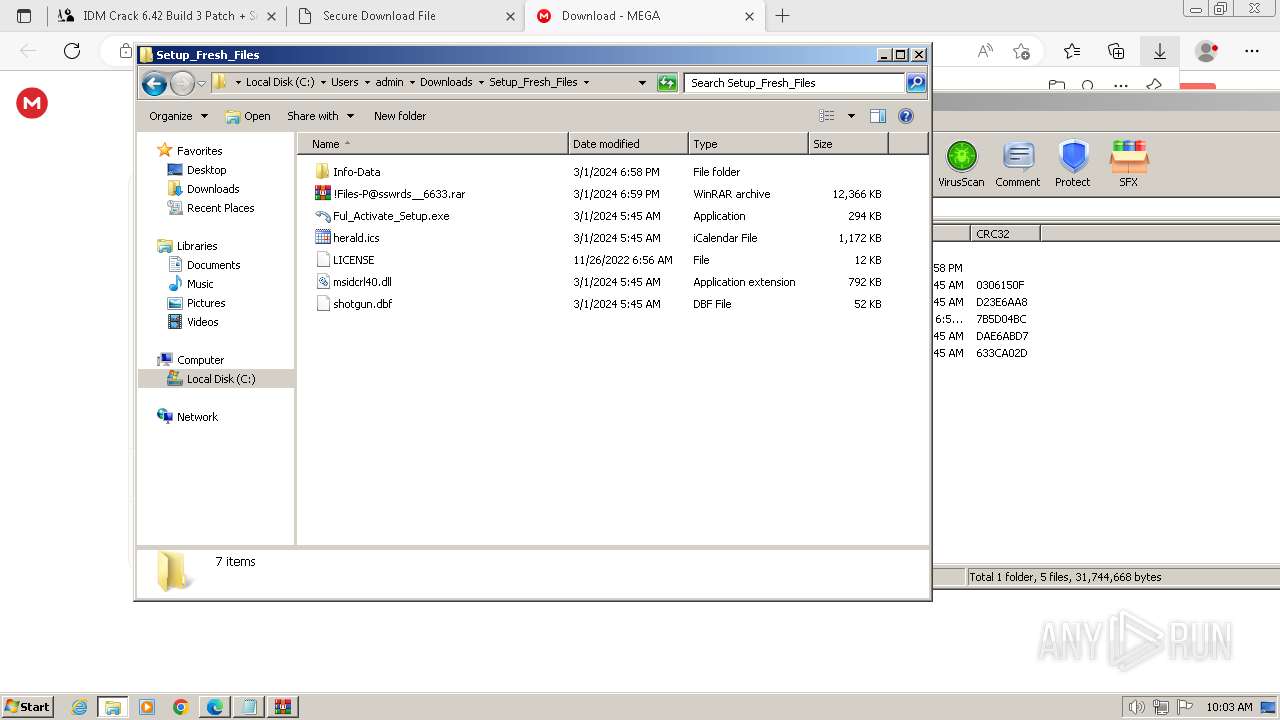This screenshot has width=1280, height=720.
Task: Click the Open button in toolbar
Action: [248, 116]
